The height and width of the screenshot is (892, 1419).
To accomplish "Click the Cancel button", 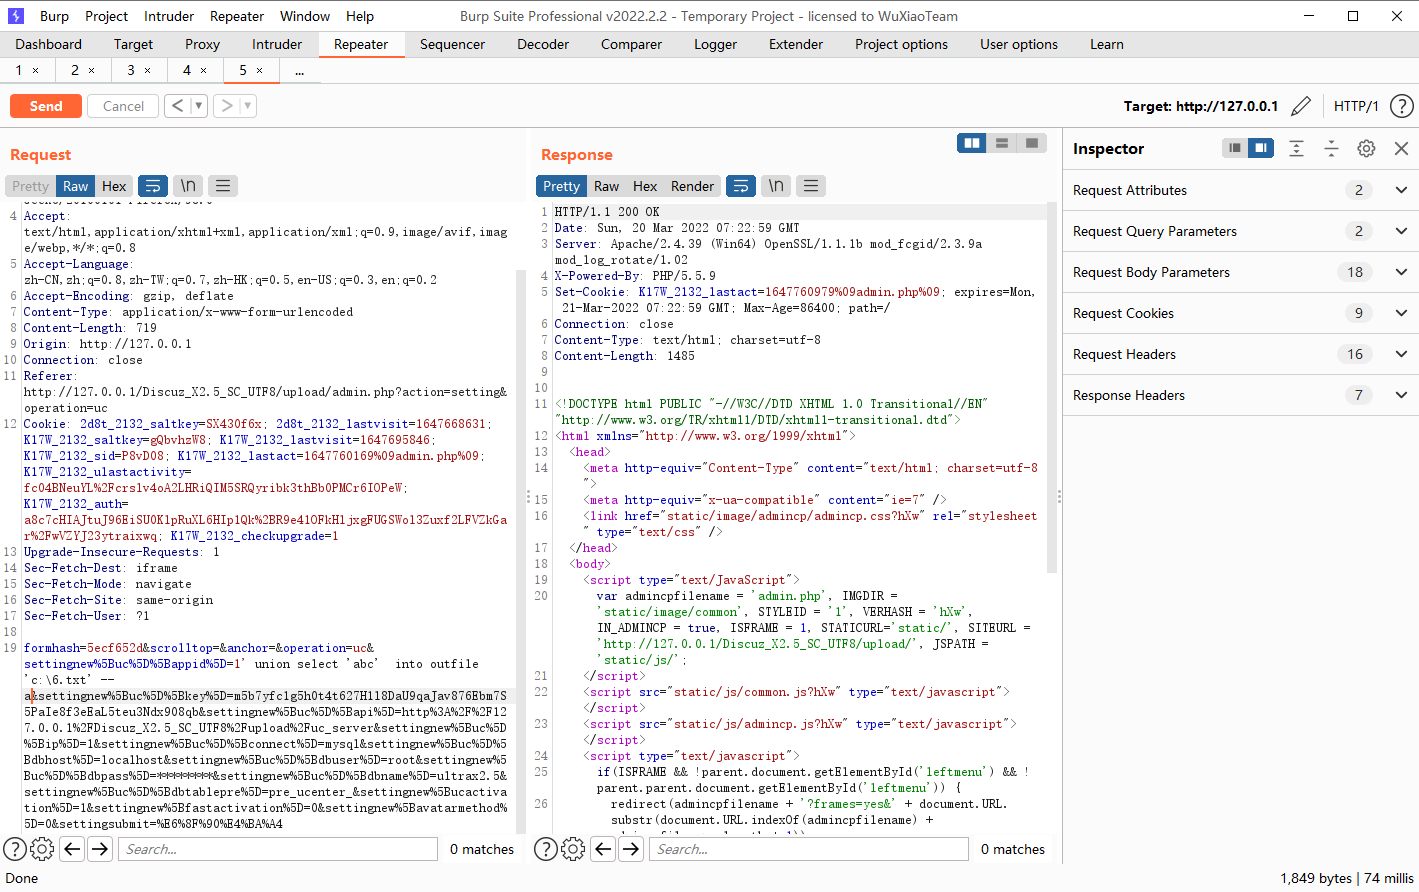I will coord(123,106).
